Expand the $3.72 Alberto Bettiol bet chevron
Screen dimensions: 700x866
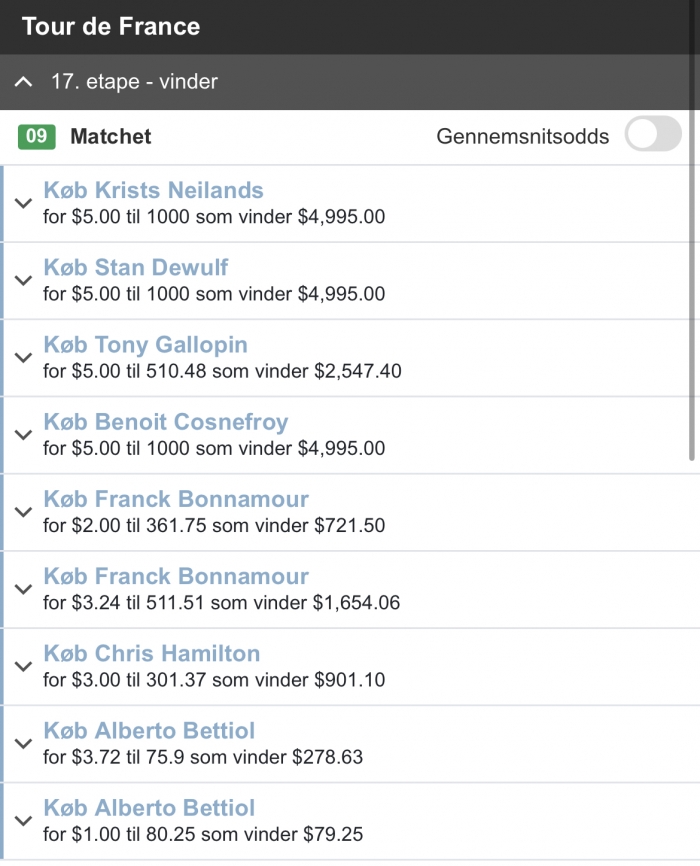[x=23, y=744]
